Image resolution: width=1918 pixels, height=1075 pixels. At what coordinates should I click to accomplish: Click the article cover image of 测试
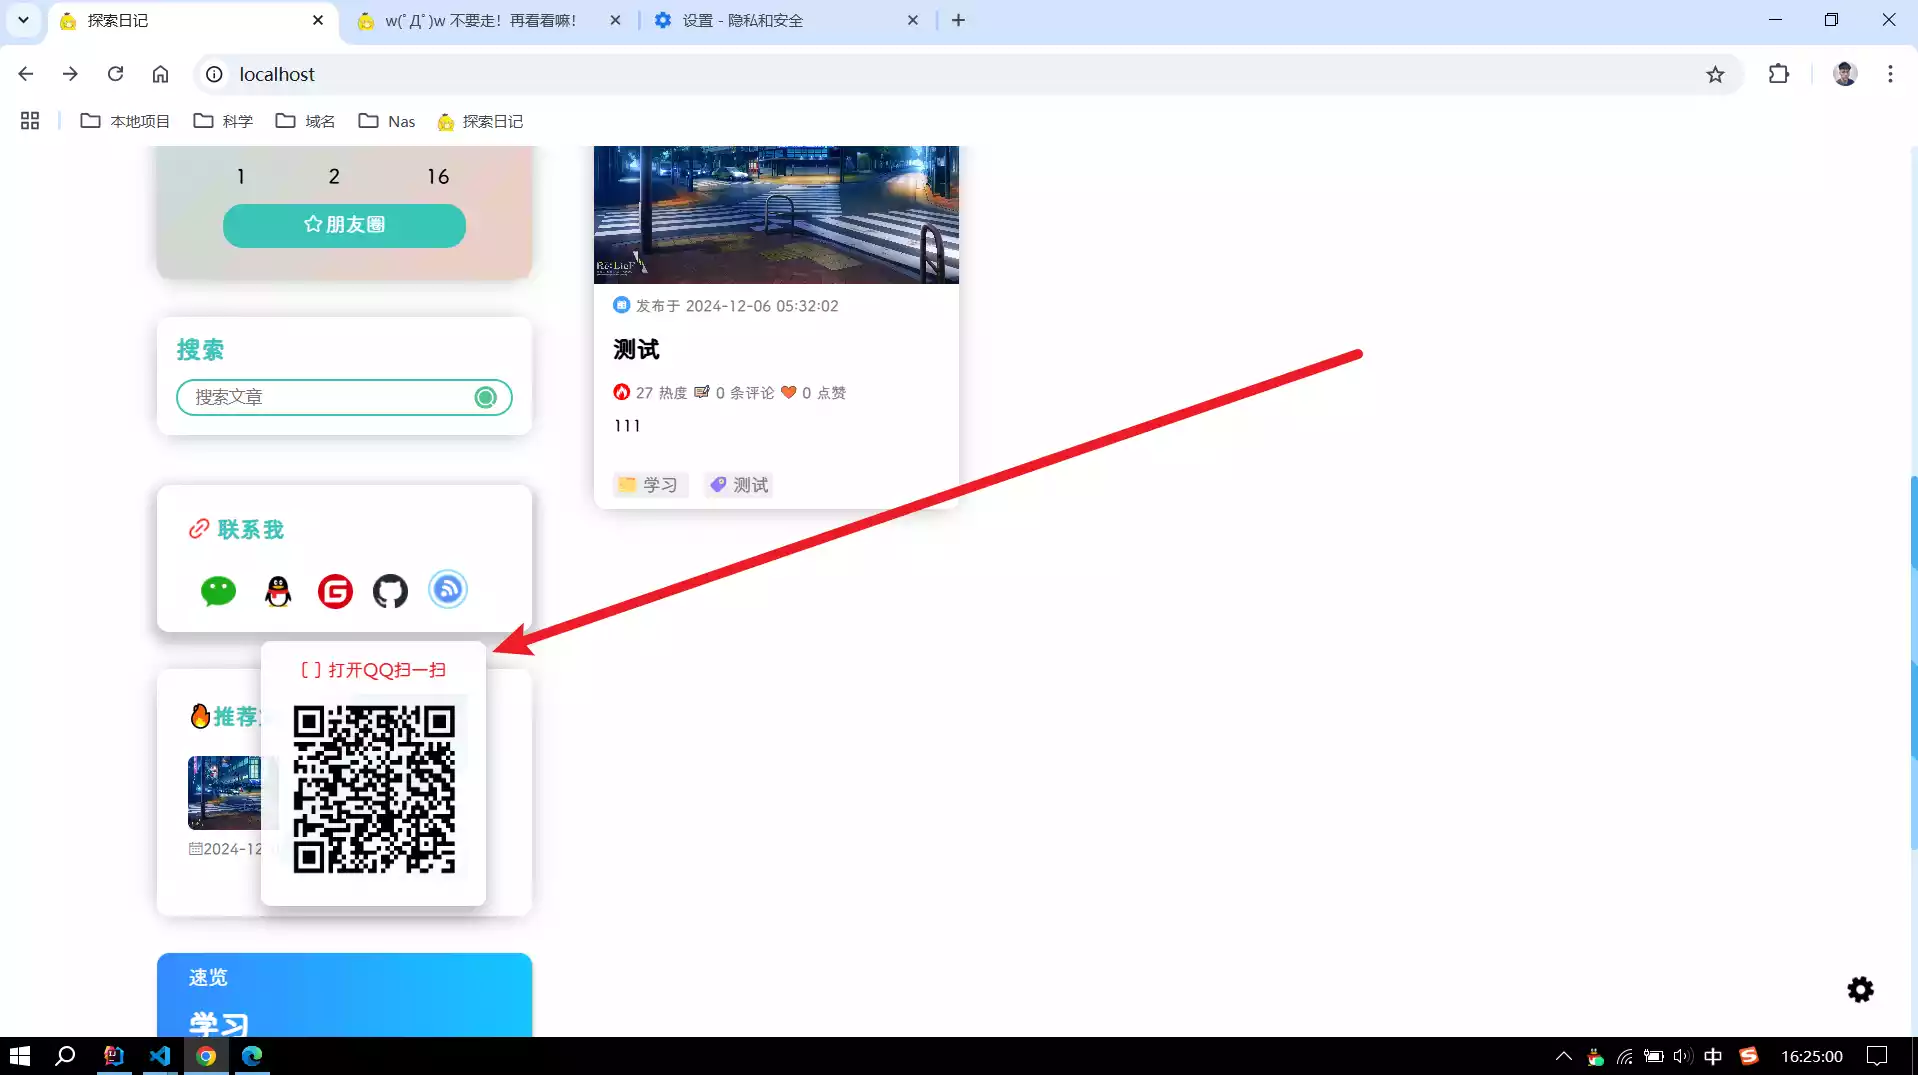pos(776,214)
